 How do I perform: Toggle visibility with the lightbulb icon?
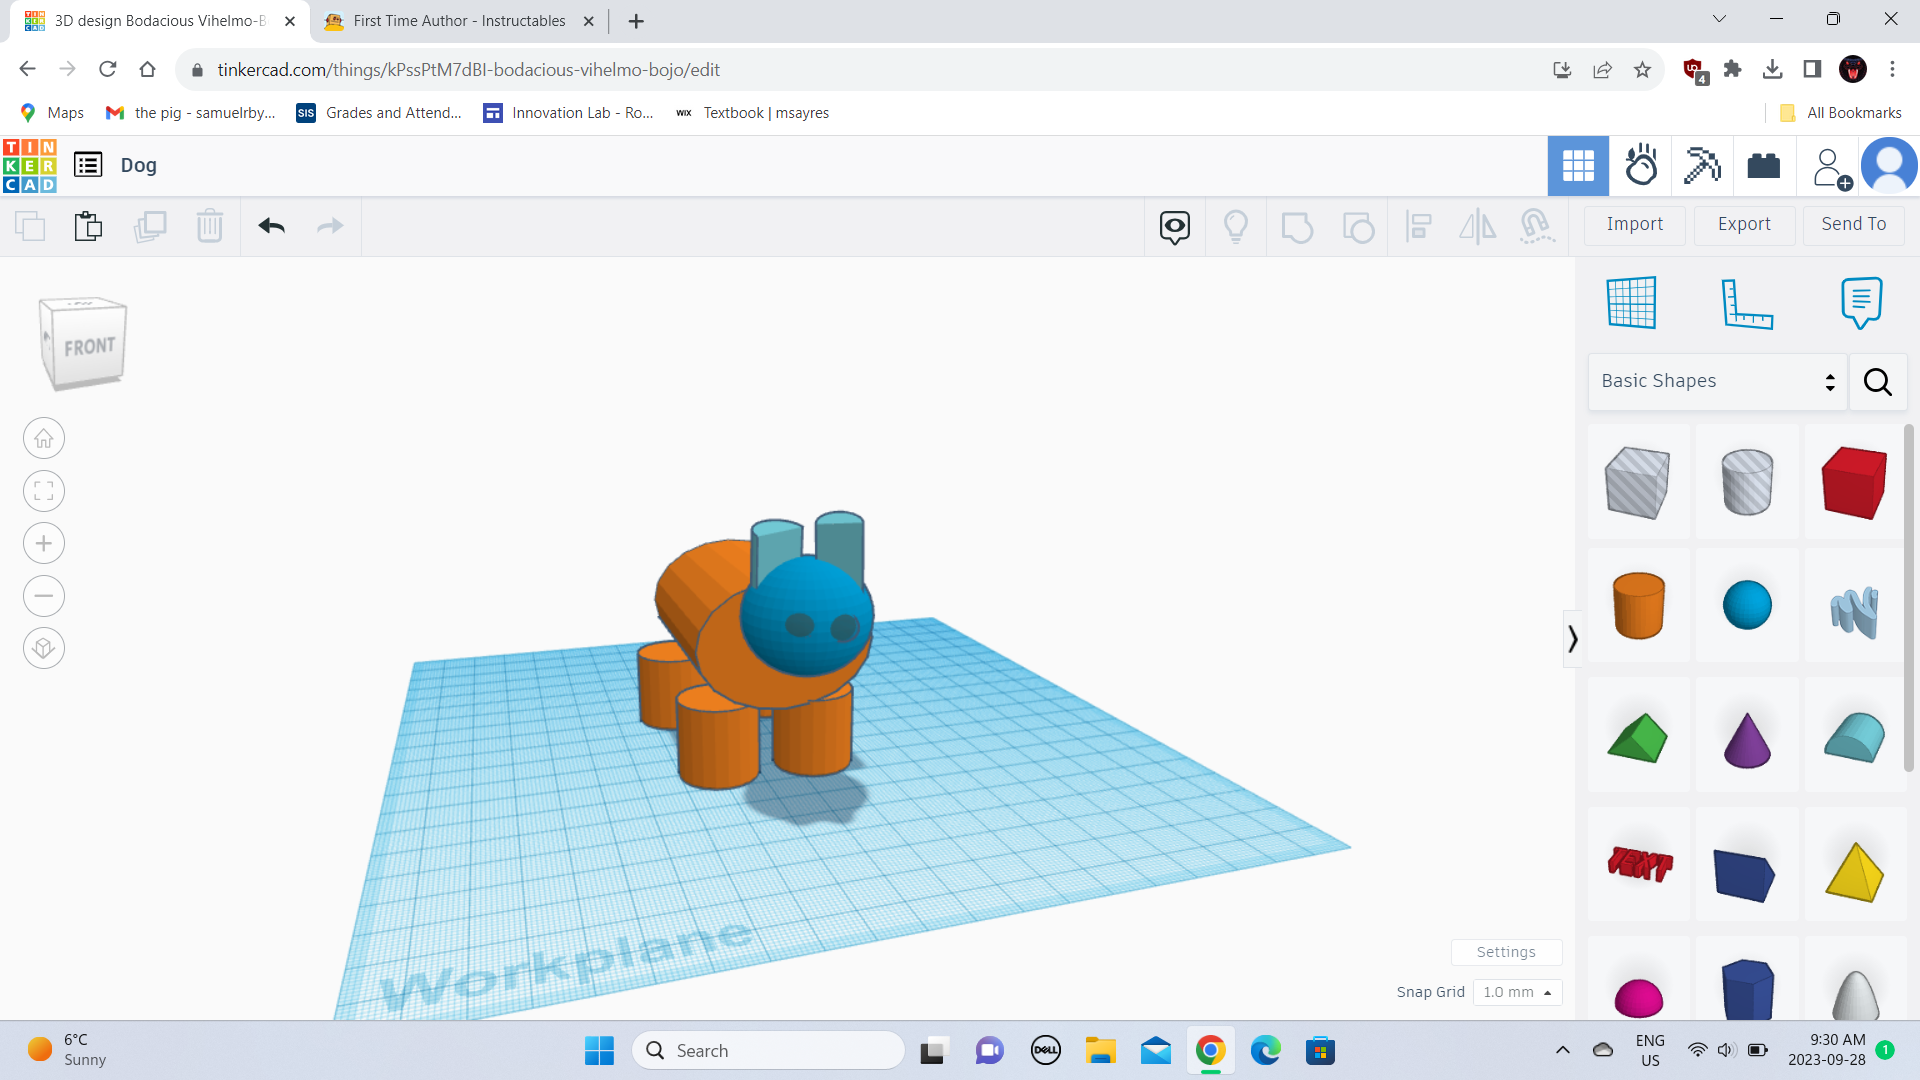click(1237, 226)
